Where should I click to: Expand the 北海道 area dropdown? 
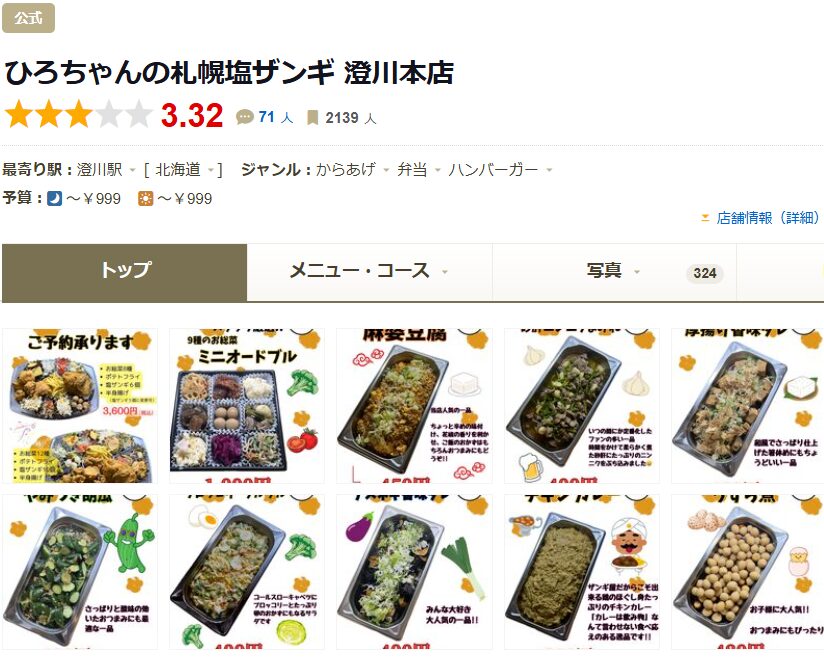(211, 170)
